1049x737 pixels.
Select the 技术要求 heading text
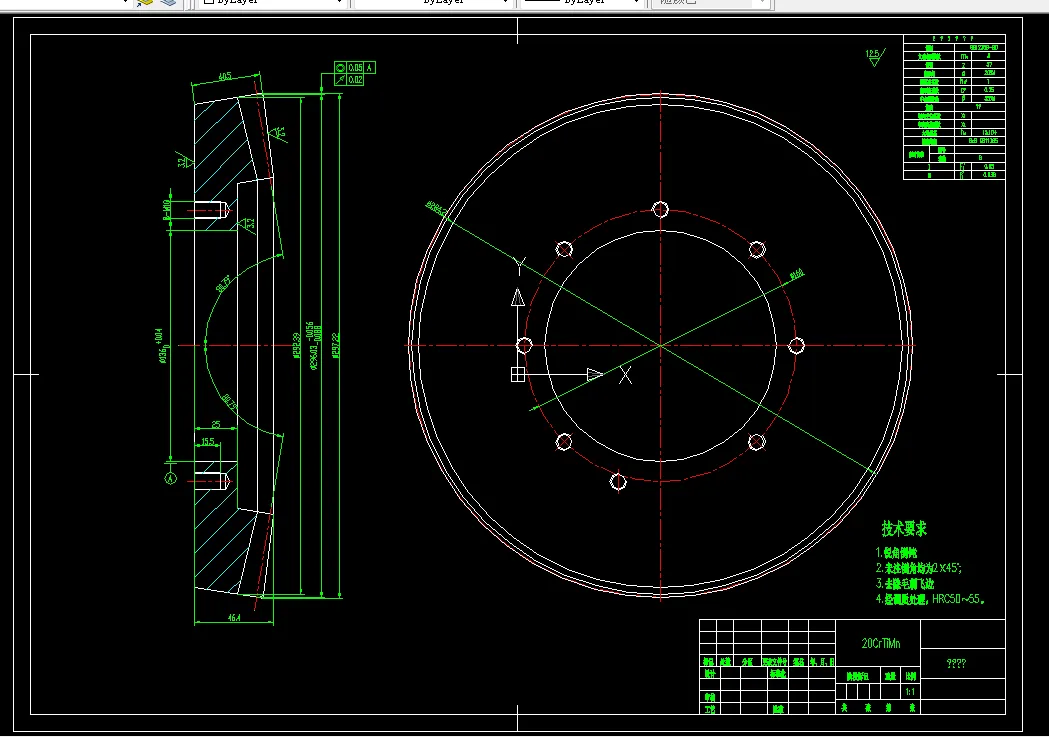coord(904,529)
